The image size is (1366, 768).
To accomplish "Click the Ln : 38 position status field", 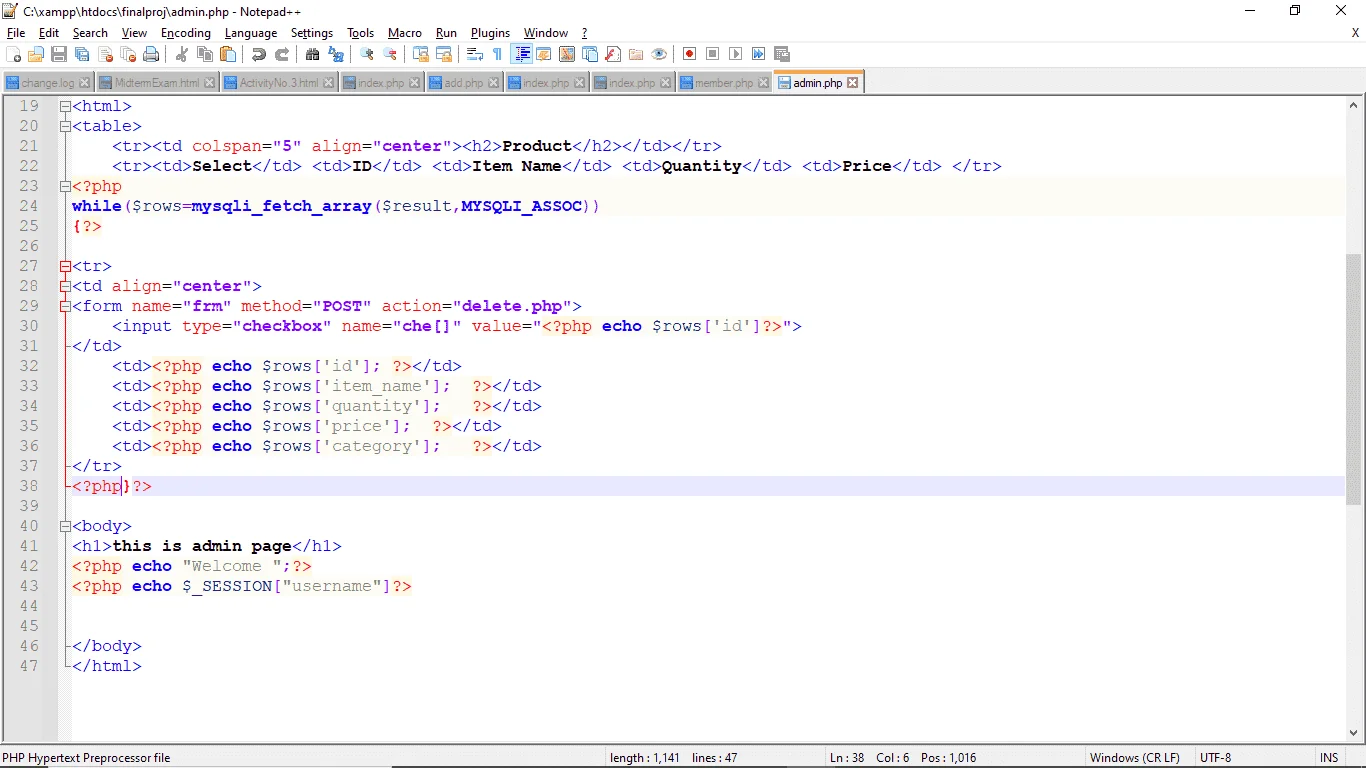I will 847,758.
